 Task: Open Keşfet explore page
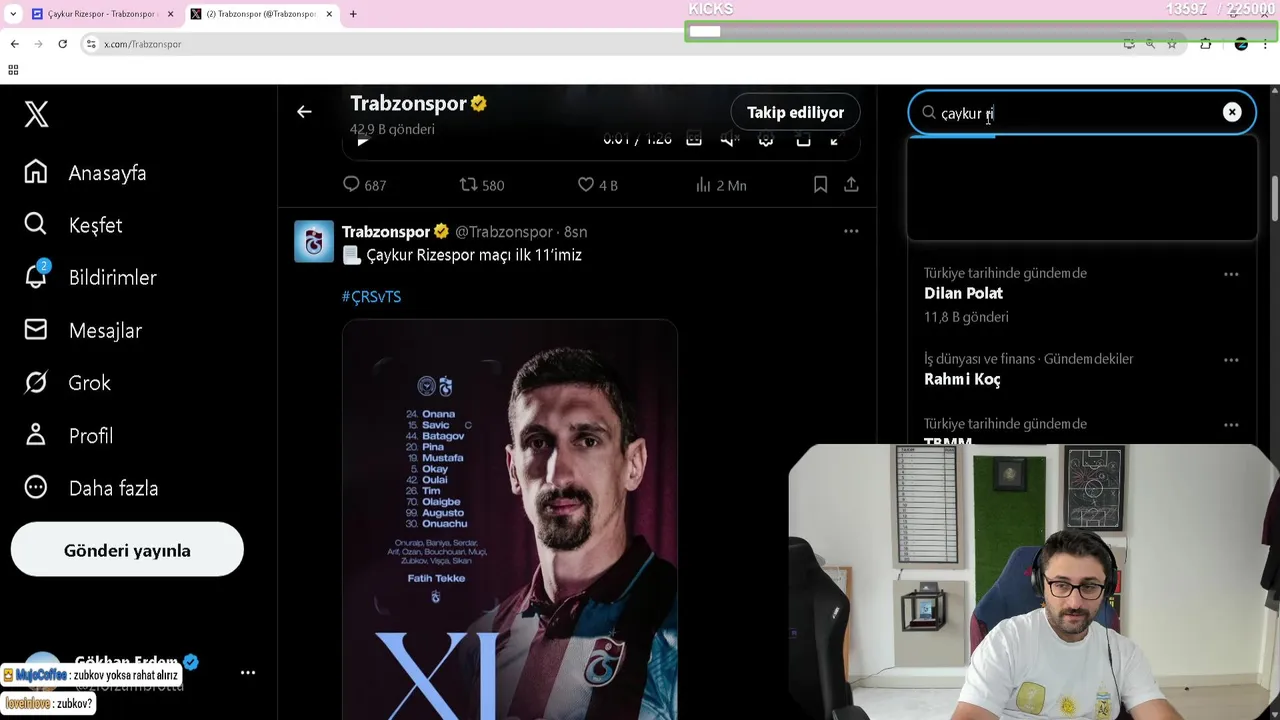[73, 225]
